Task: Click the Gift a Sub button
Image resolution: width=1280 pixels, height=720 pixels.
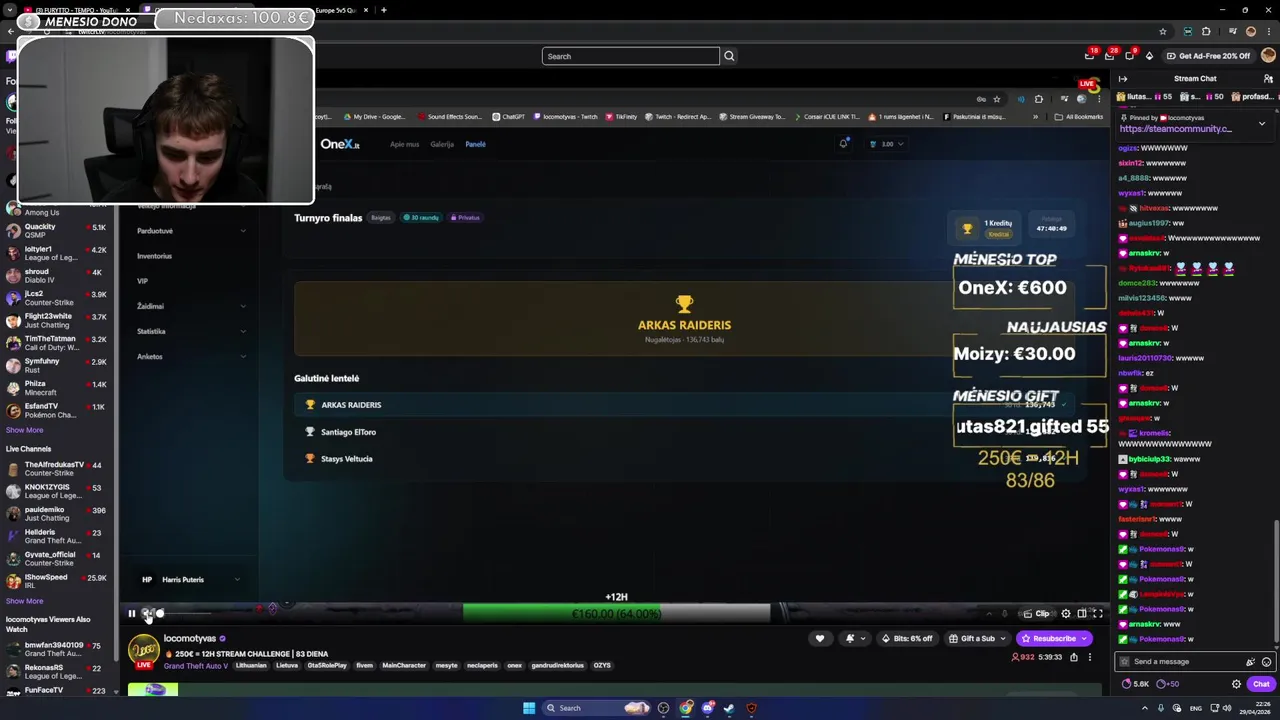Action: (x=978, y=638)
